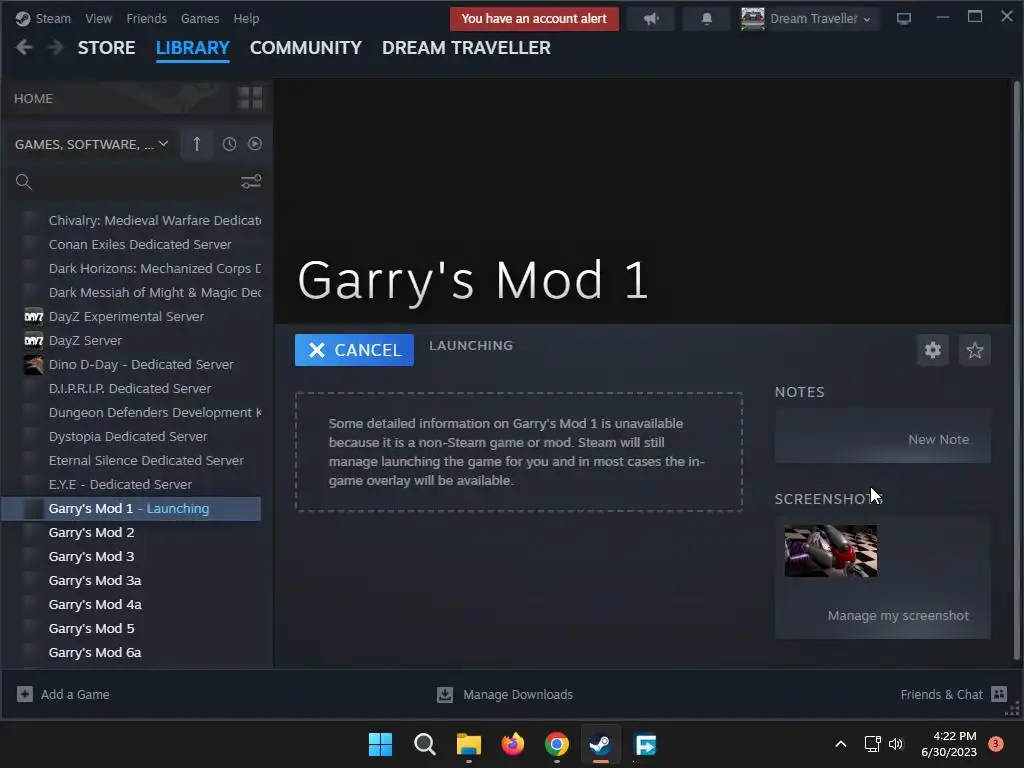Open the Garry's Mod screenshot thumbnail
The image size is (1024, 768).
831,551
